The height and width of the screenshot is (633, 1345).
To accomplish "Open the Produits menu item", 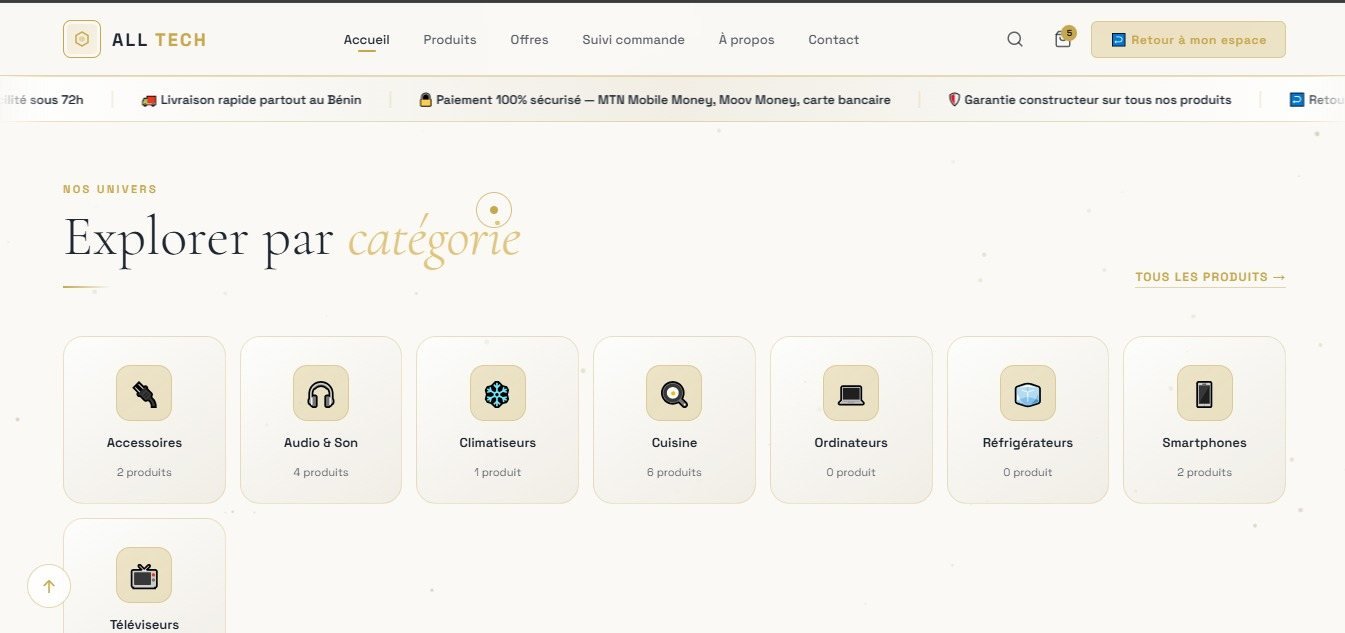I will pos(450,40).
